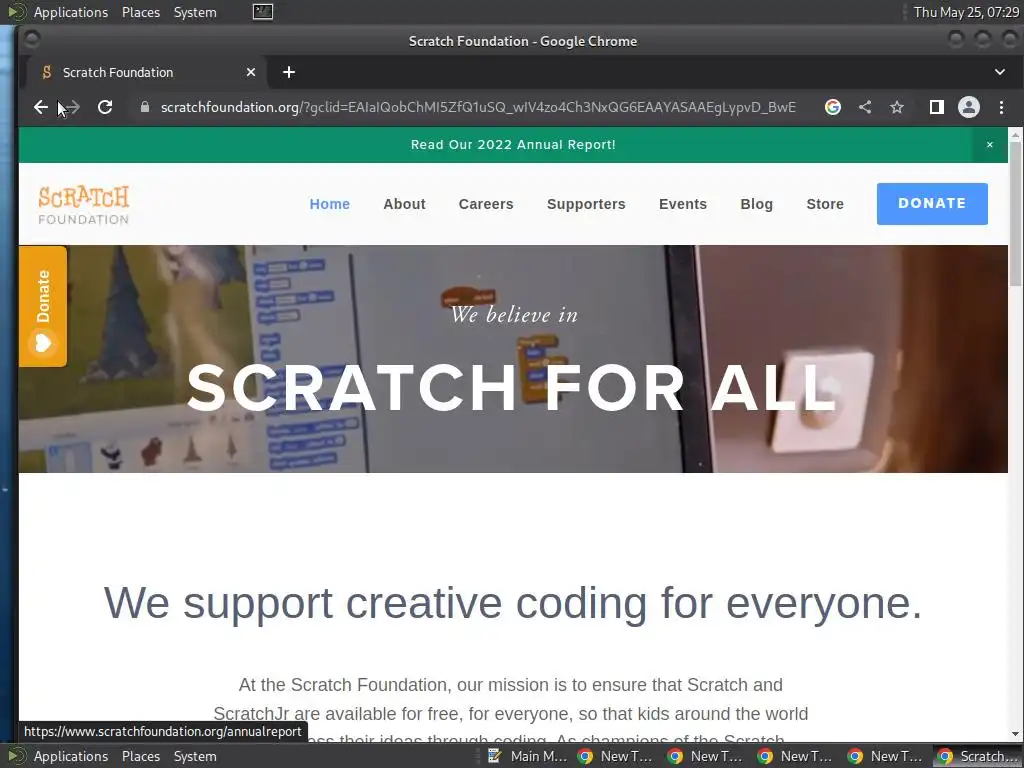Viewport: 1024px width, 768px height.
Task: Launch the terminal icon in top panel
Action: click(263, 12)
